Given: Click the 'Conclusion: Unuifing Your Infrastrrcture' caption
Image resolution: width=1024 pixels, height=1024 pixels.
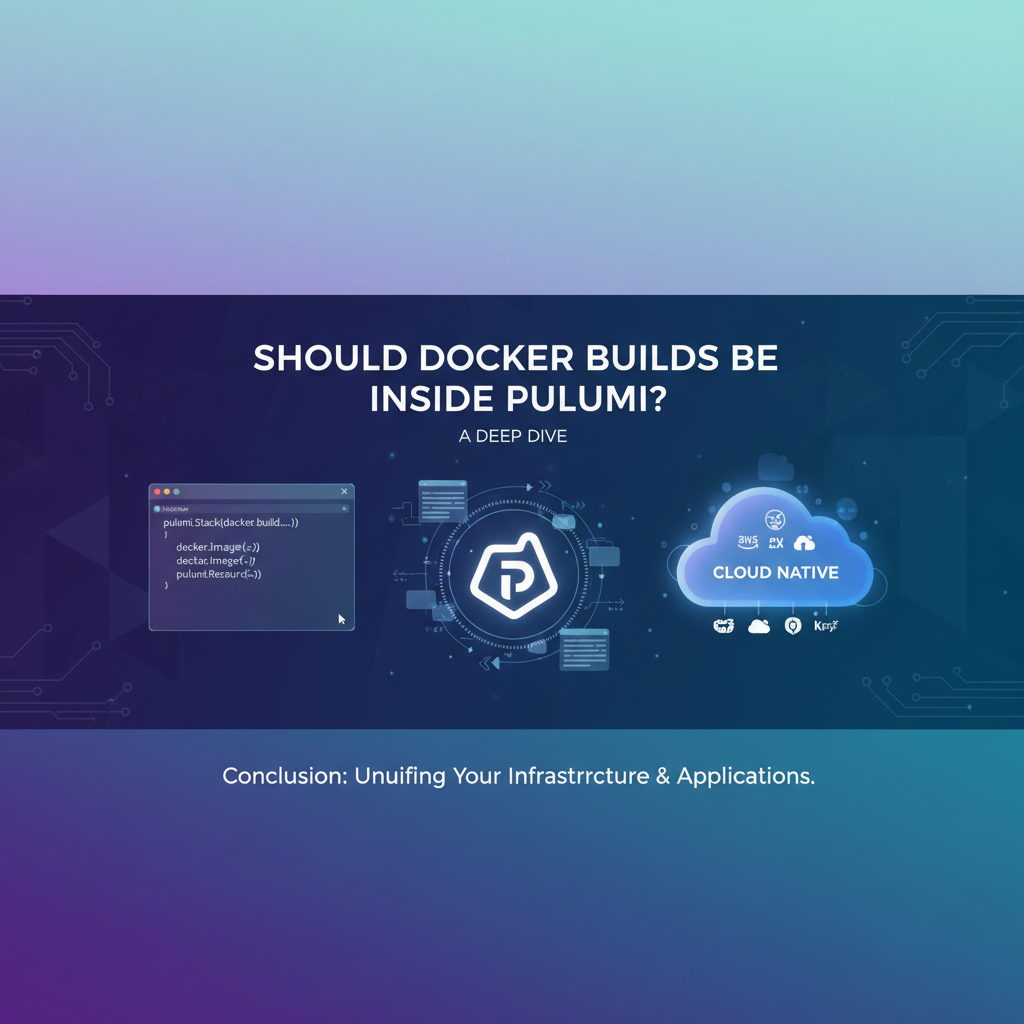Looking at the screenshot, I should (x=436, y=776).
